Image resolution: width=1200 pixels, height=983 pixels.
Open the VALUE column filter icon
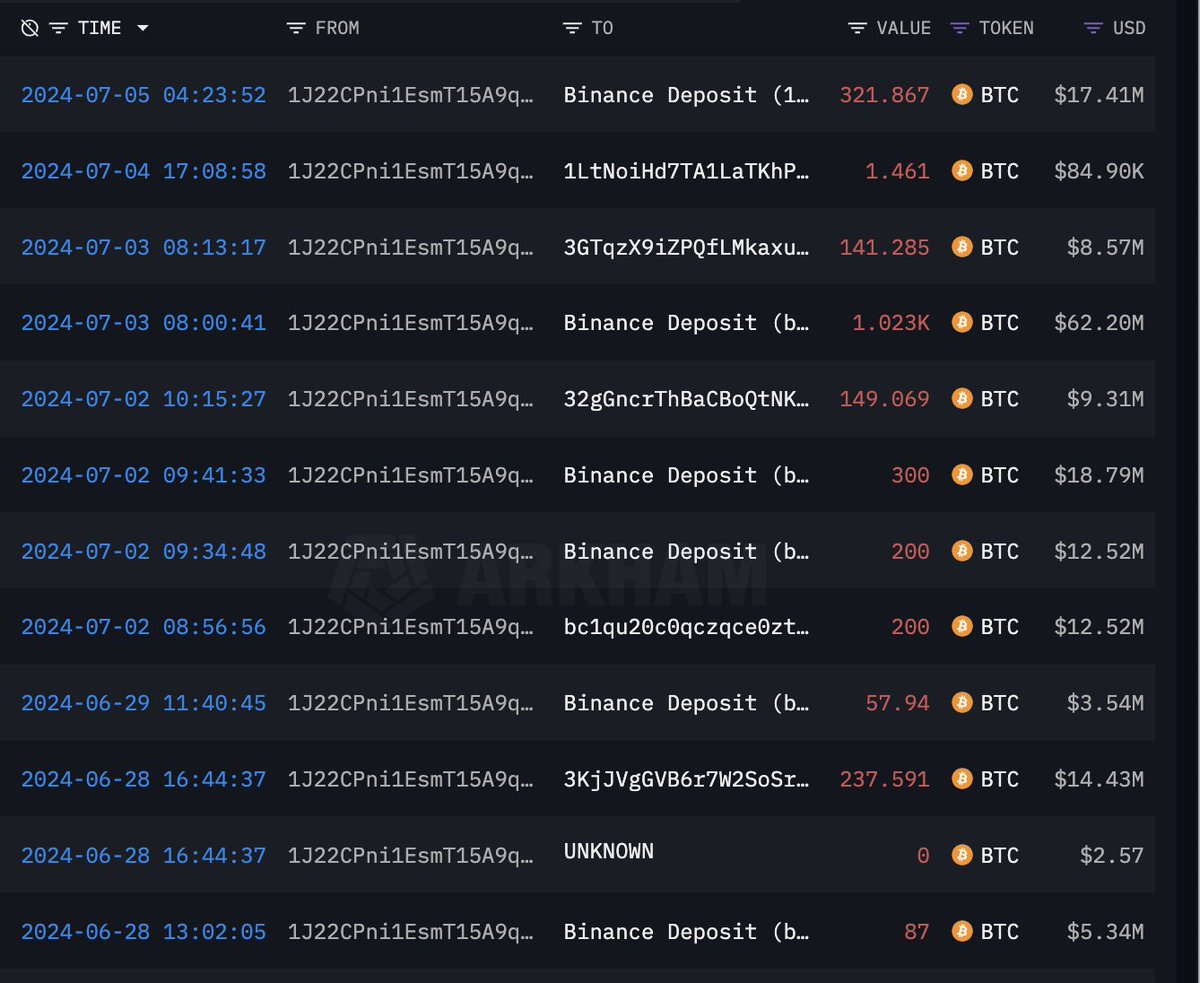pos(855,28)
